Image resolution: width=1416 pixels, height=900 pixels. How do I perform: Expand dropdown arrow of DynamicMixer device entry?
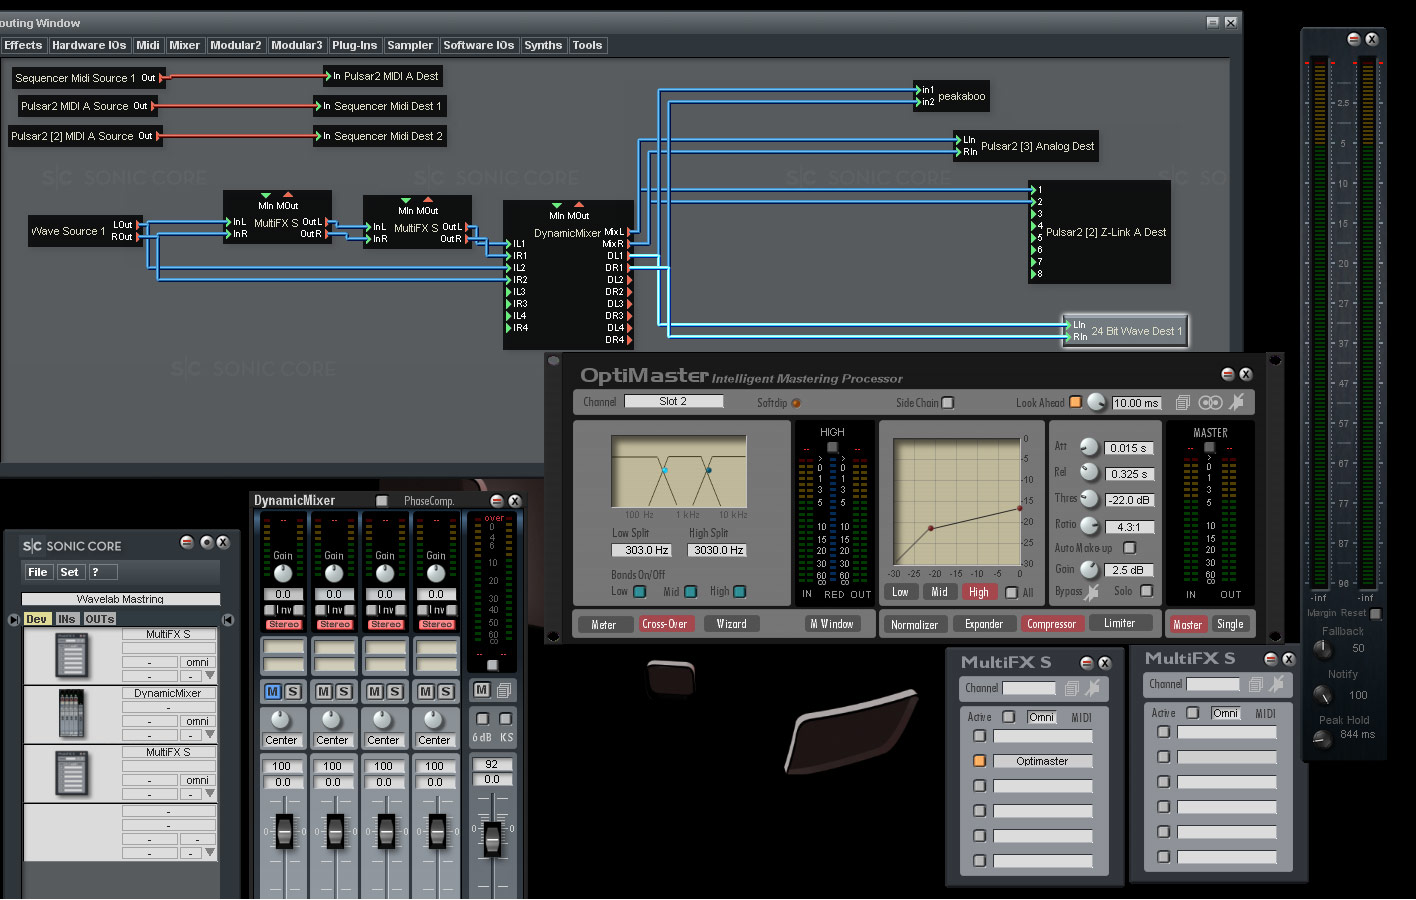click(210, 735)
